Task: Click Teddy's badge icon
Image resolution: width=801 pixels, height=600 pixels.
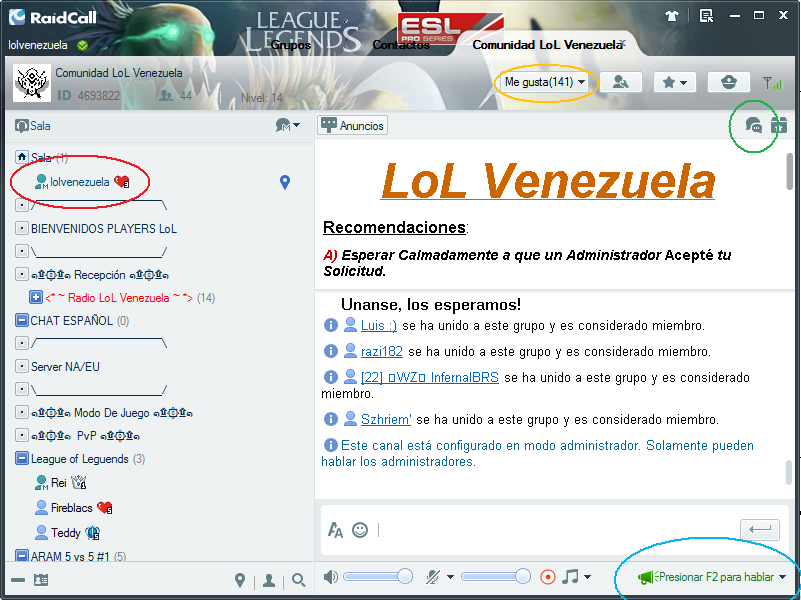Action: 92,533
